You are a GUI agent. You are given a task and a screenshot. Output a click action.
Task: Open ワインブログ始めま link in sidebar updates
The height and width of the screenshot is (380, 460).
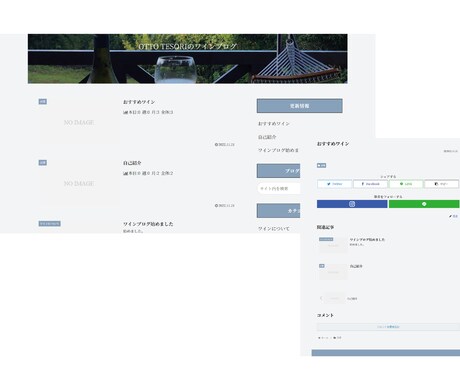(278, 150)
